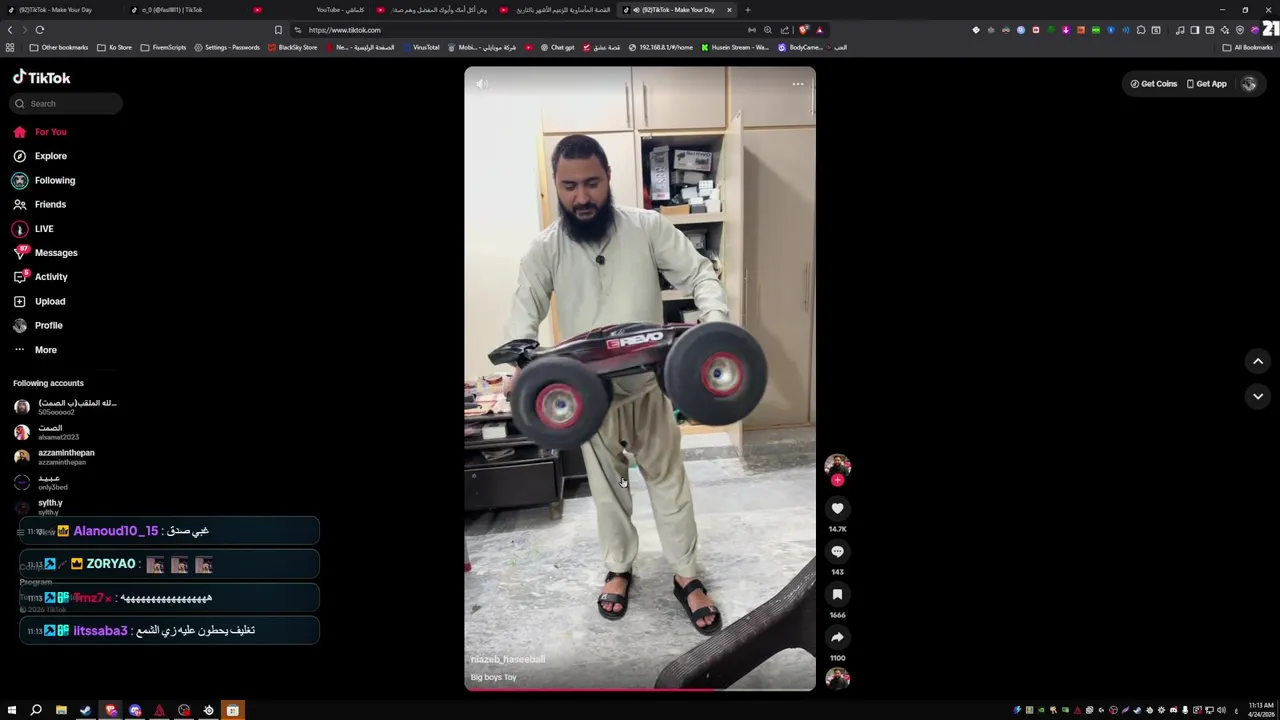Open Windows taskbar search
Image resolution: width=1280 pixels, height=720 pixels.
pos(36,710)
